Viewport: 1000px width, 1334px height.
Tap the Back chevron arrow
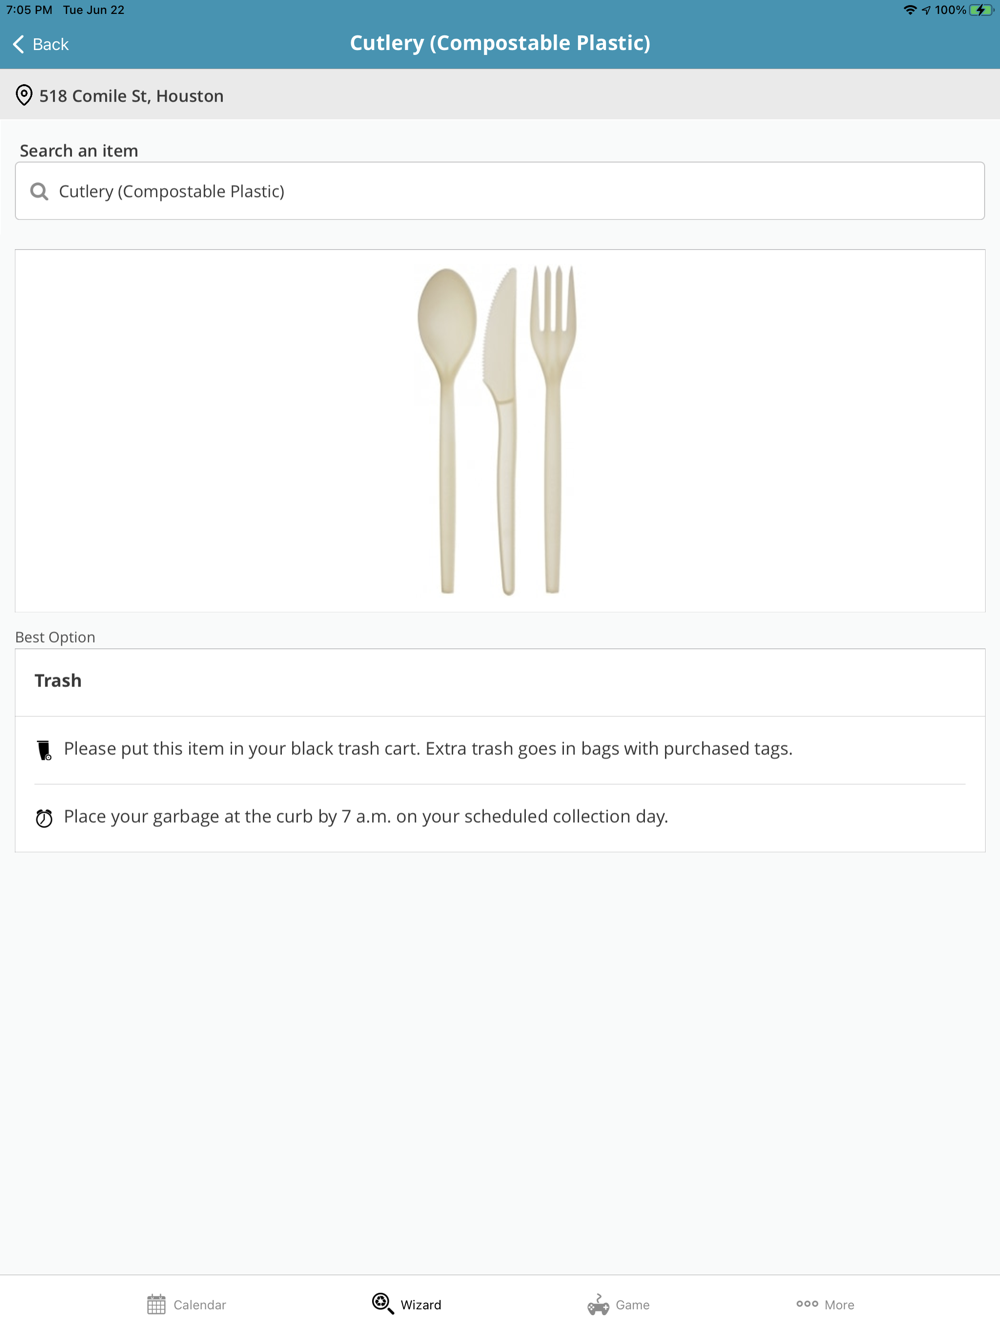pyautogui.click(x=18, y=44)
